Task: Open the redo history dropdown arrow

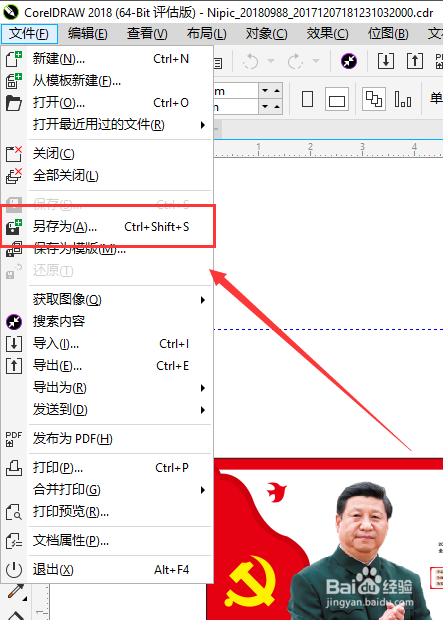Action: click(316, 61)
